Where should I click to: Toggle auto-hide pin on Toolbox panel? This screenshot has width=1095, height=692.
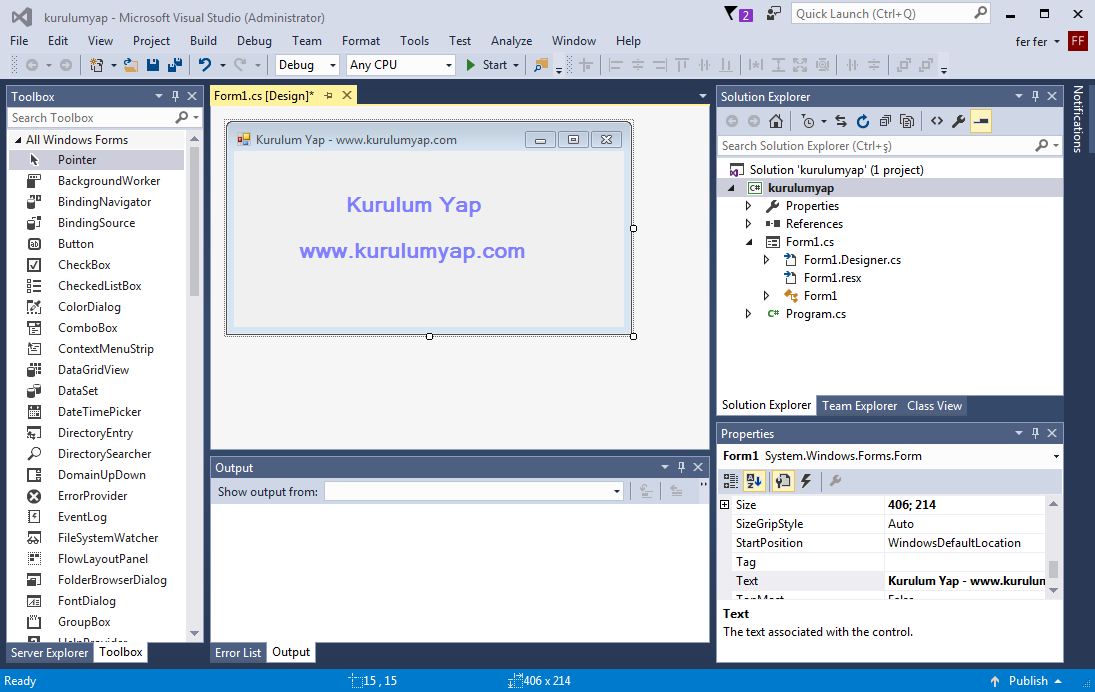(x=175, y=96)
